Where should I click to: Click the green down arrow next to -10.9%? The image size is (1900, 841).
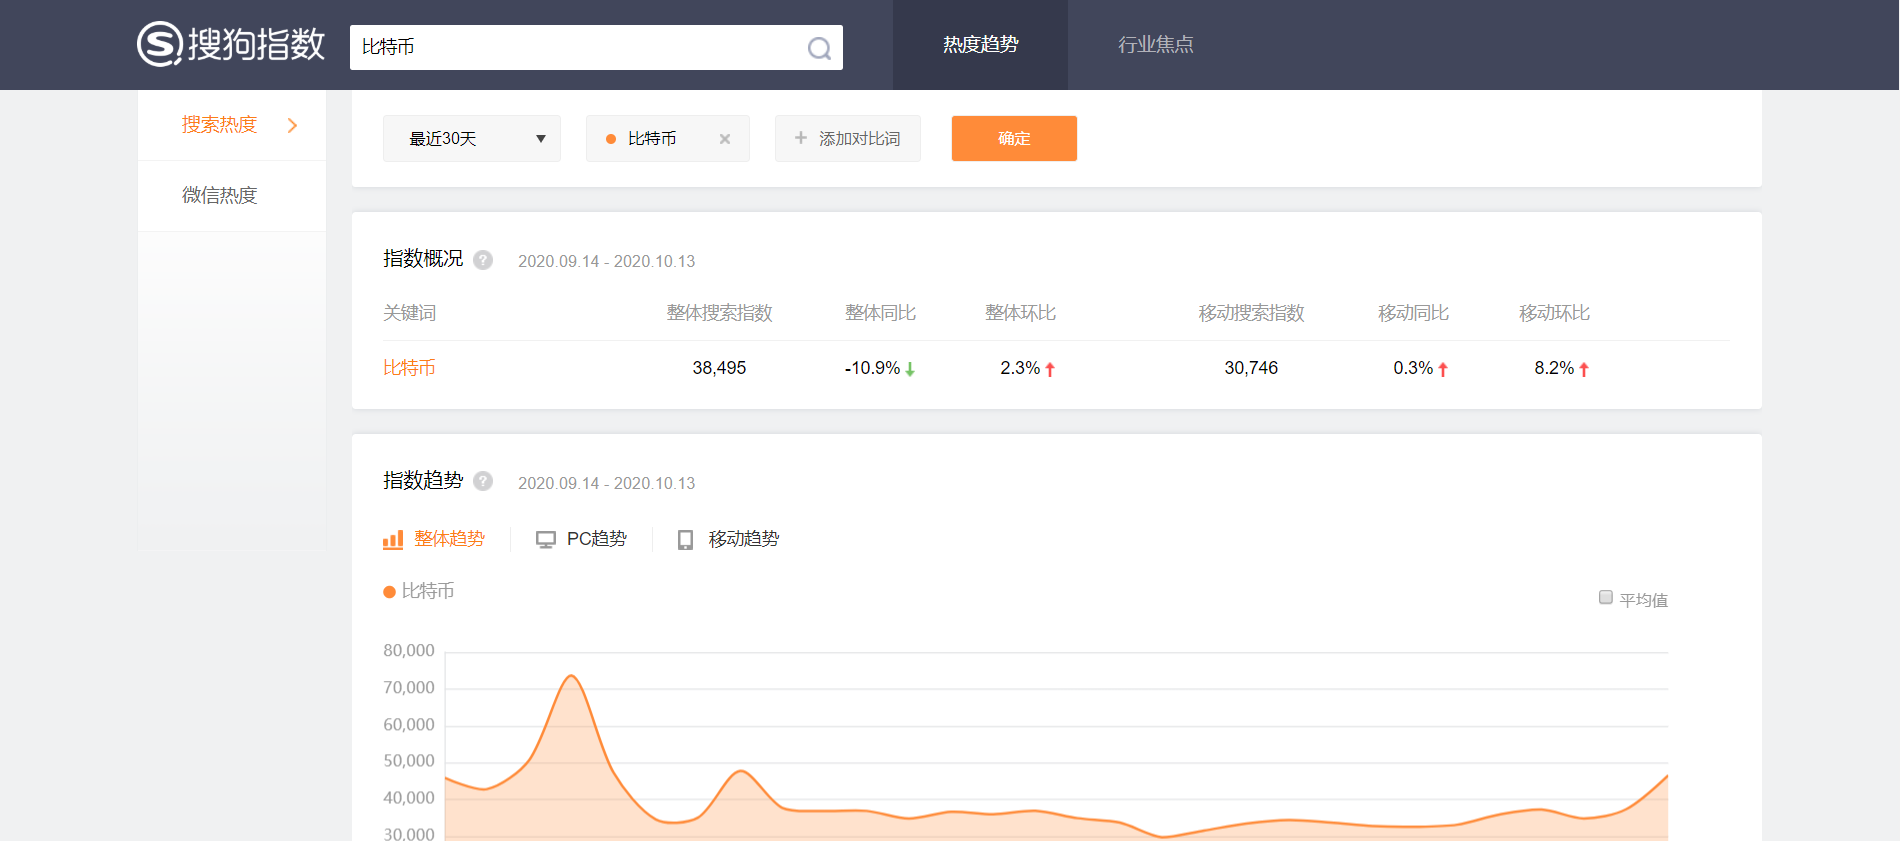pyautogui.click(x=910, y=369)
